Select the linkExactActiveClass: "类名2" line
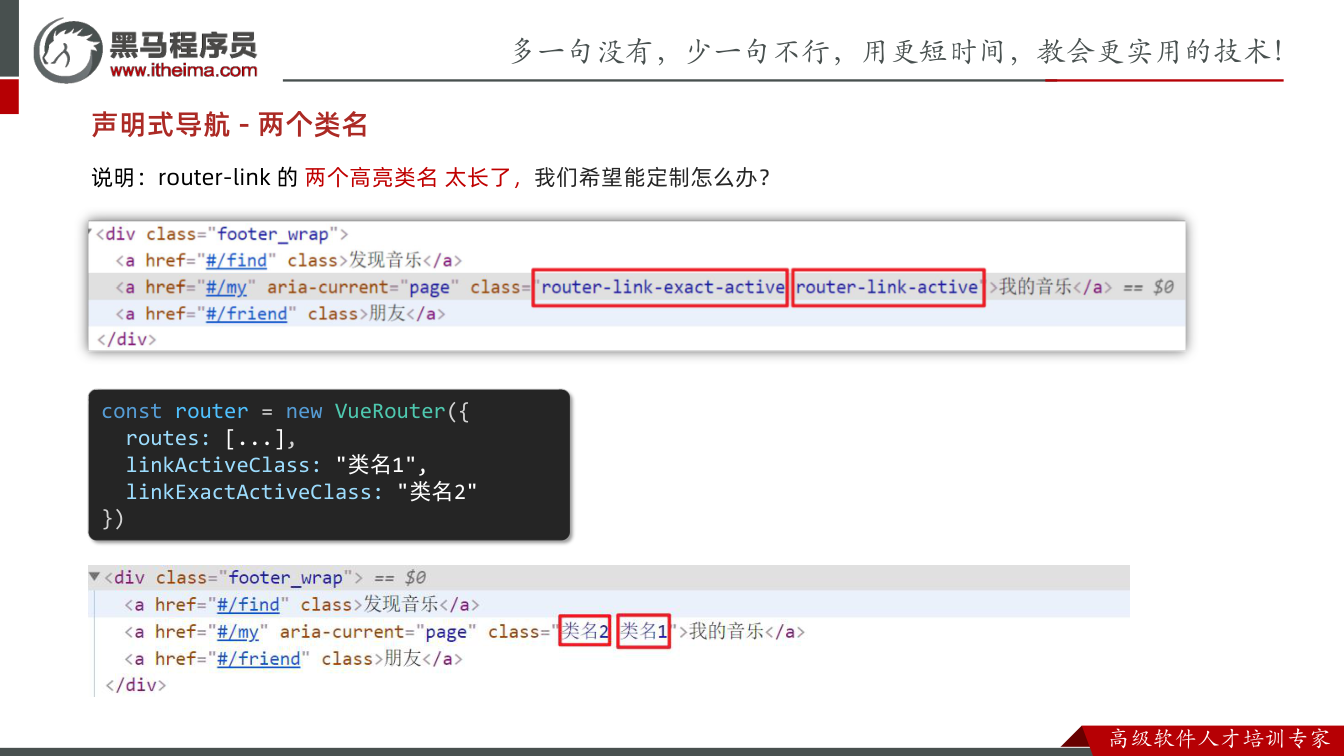1344x756 pixels. point(301,492)
